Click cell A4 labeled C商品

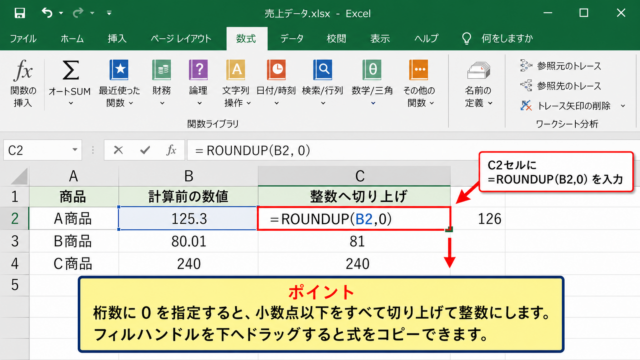(73, 263)
